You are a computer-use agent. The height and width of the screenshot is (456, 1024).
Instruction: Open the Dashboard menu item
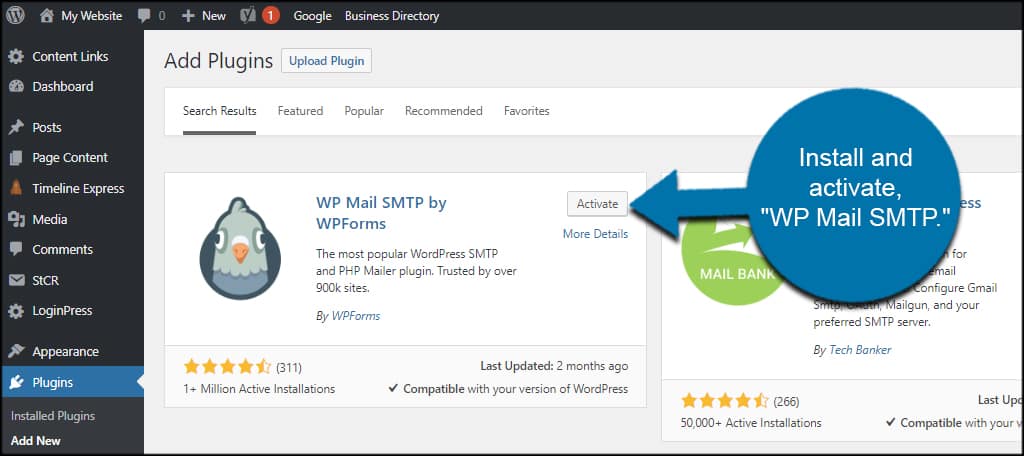(63, 87)
